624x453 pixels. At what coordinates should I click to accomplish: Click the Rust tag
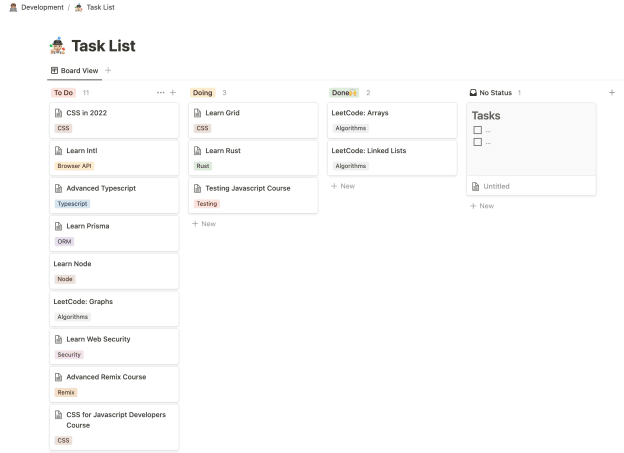tap(203, 166)
